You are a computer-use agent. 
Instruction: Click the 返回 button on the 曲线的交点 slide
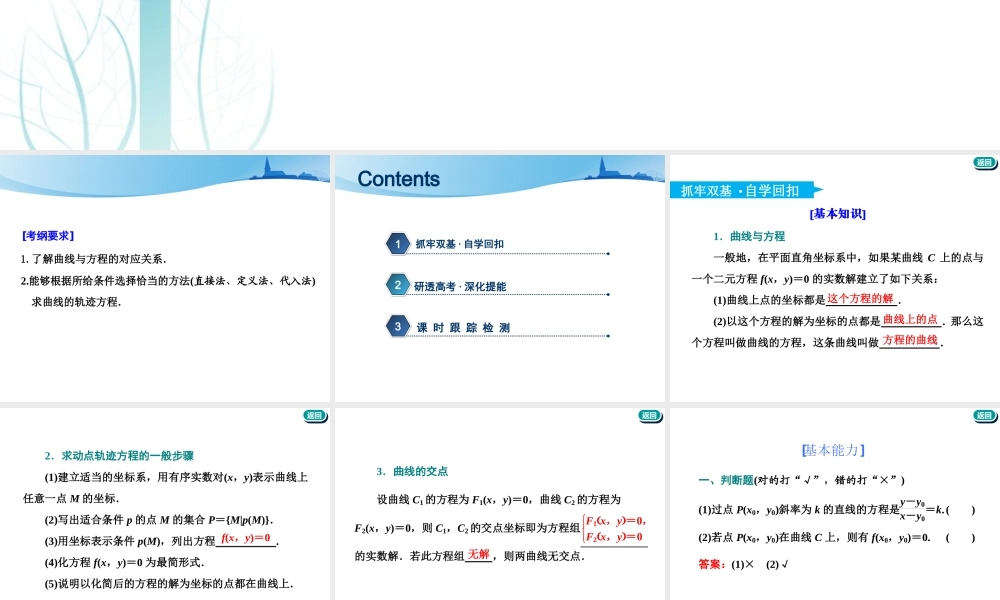click(650, 415)
